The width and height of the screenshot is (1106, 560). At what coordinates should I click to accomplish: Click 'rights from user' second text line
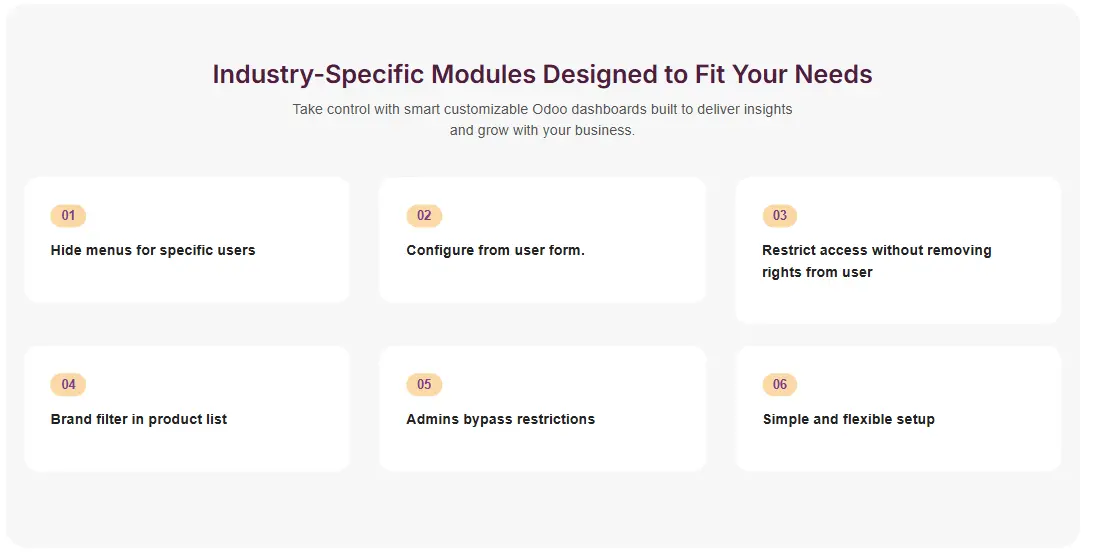817,272
